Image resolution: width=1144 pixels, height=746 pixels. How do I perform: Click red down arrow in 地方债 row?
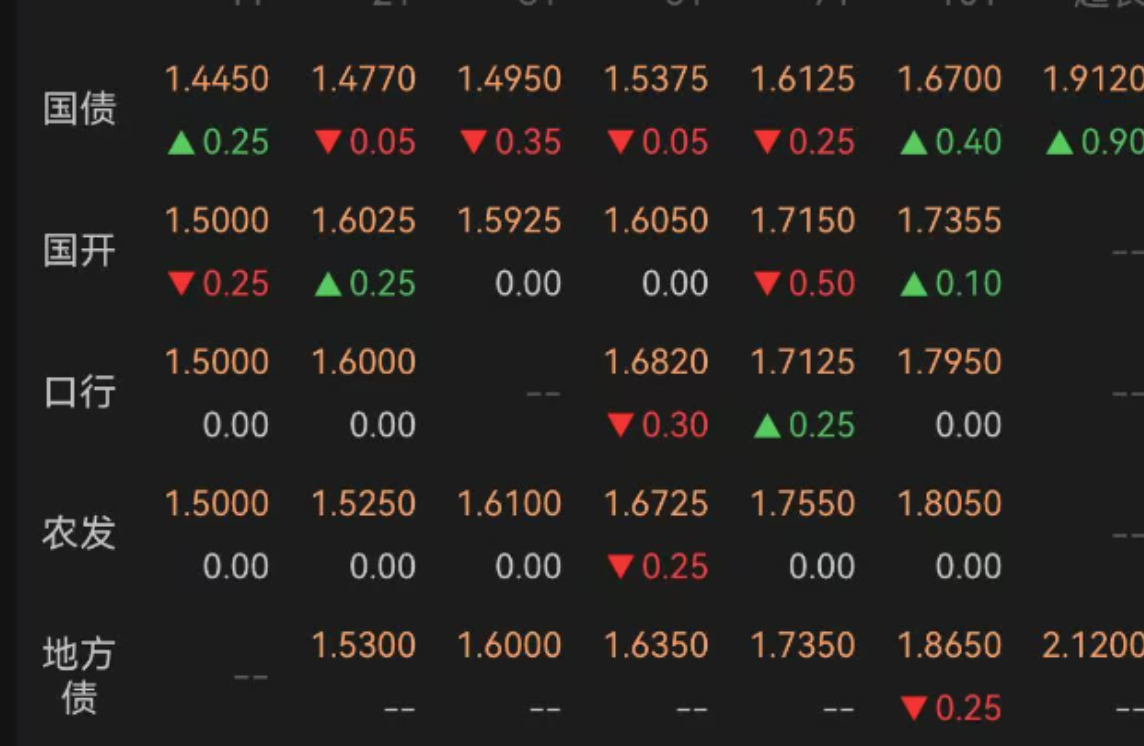click(914, 708)
